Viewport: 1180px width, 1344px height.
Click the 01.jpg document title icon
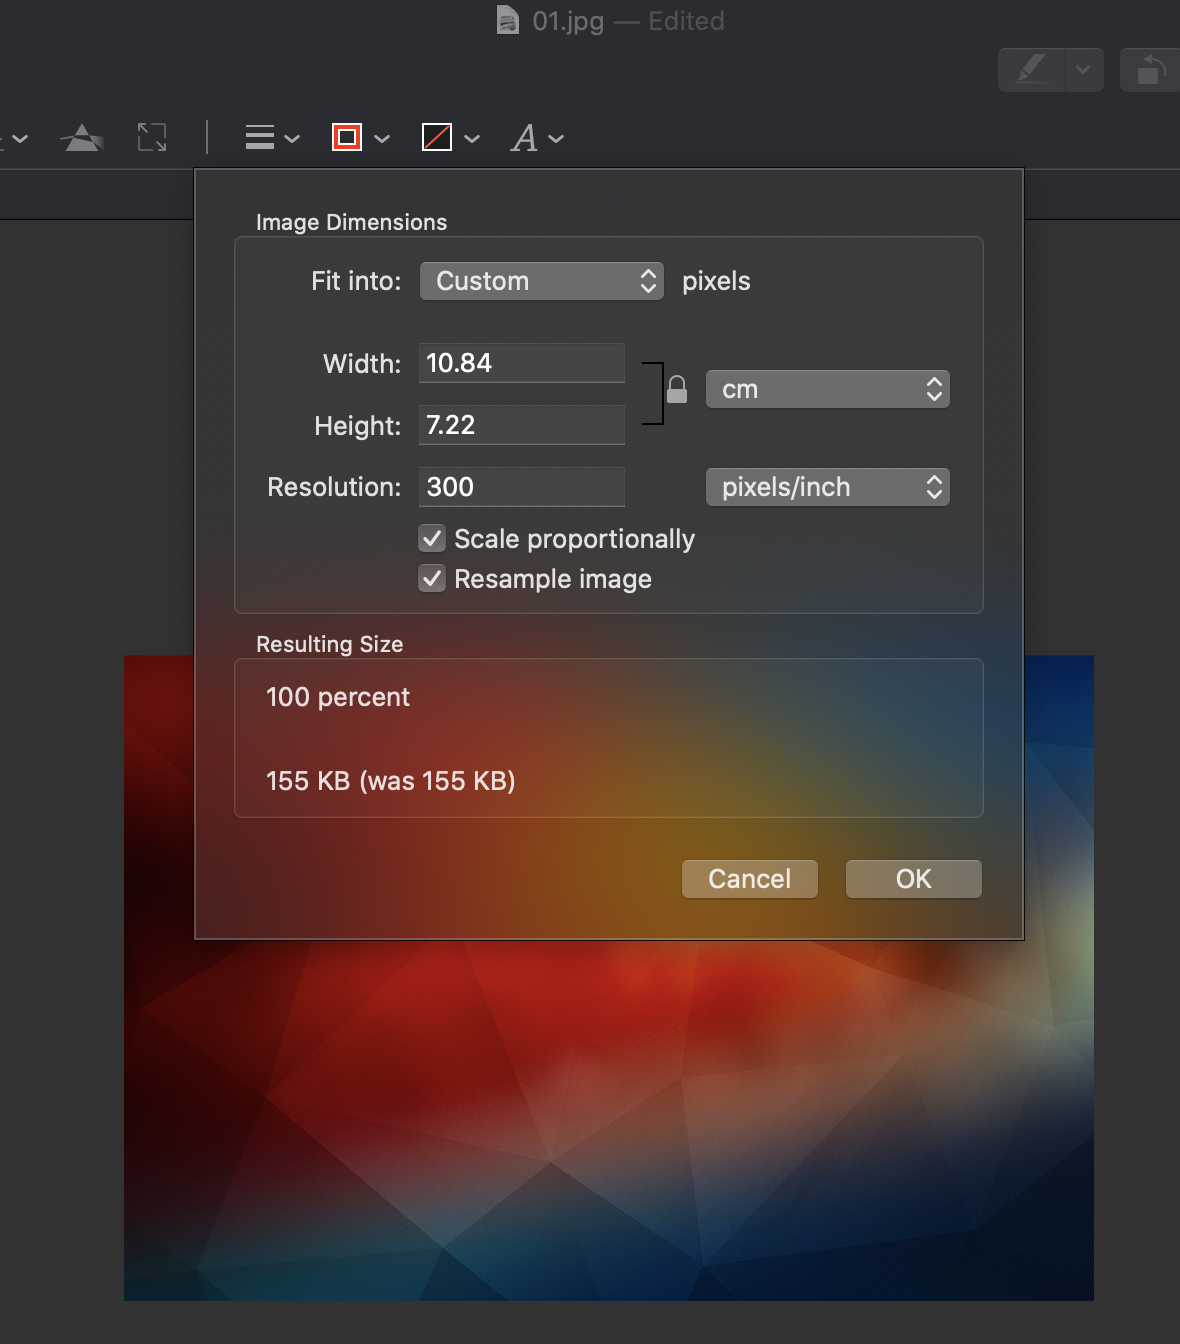(508, 20)
